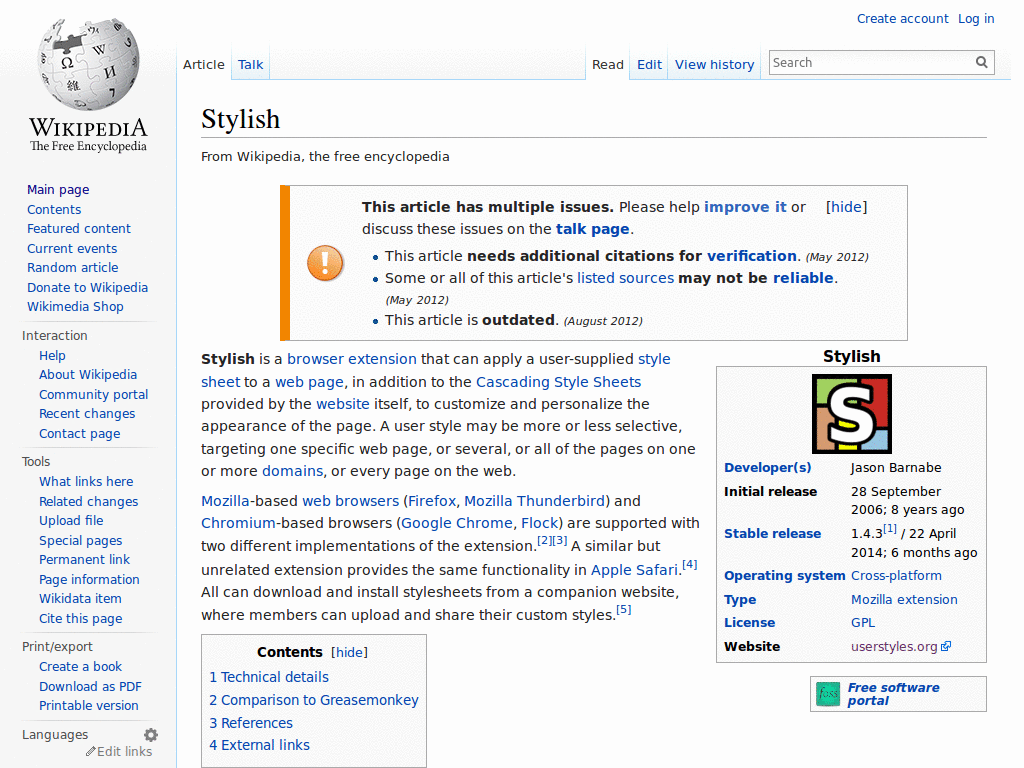Open Printable version link

coord(89,706)
